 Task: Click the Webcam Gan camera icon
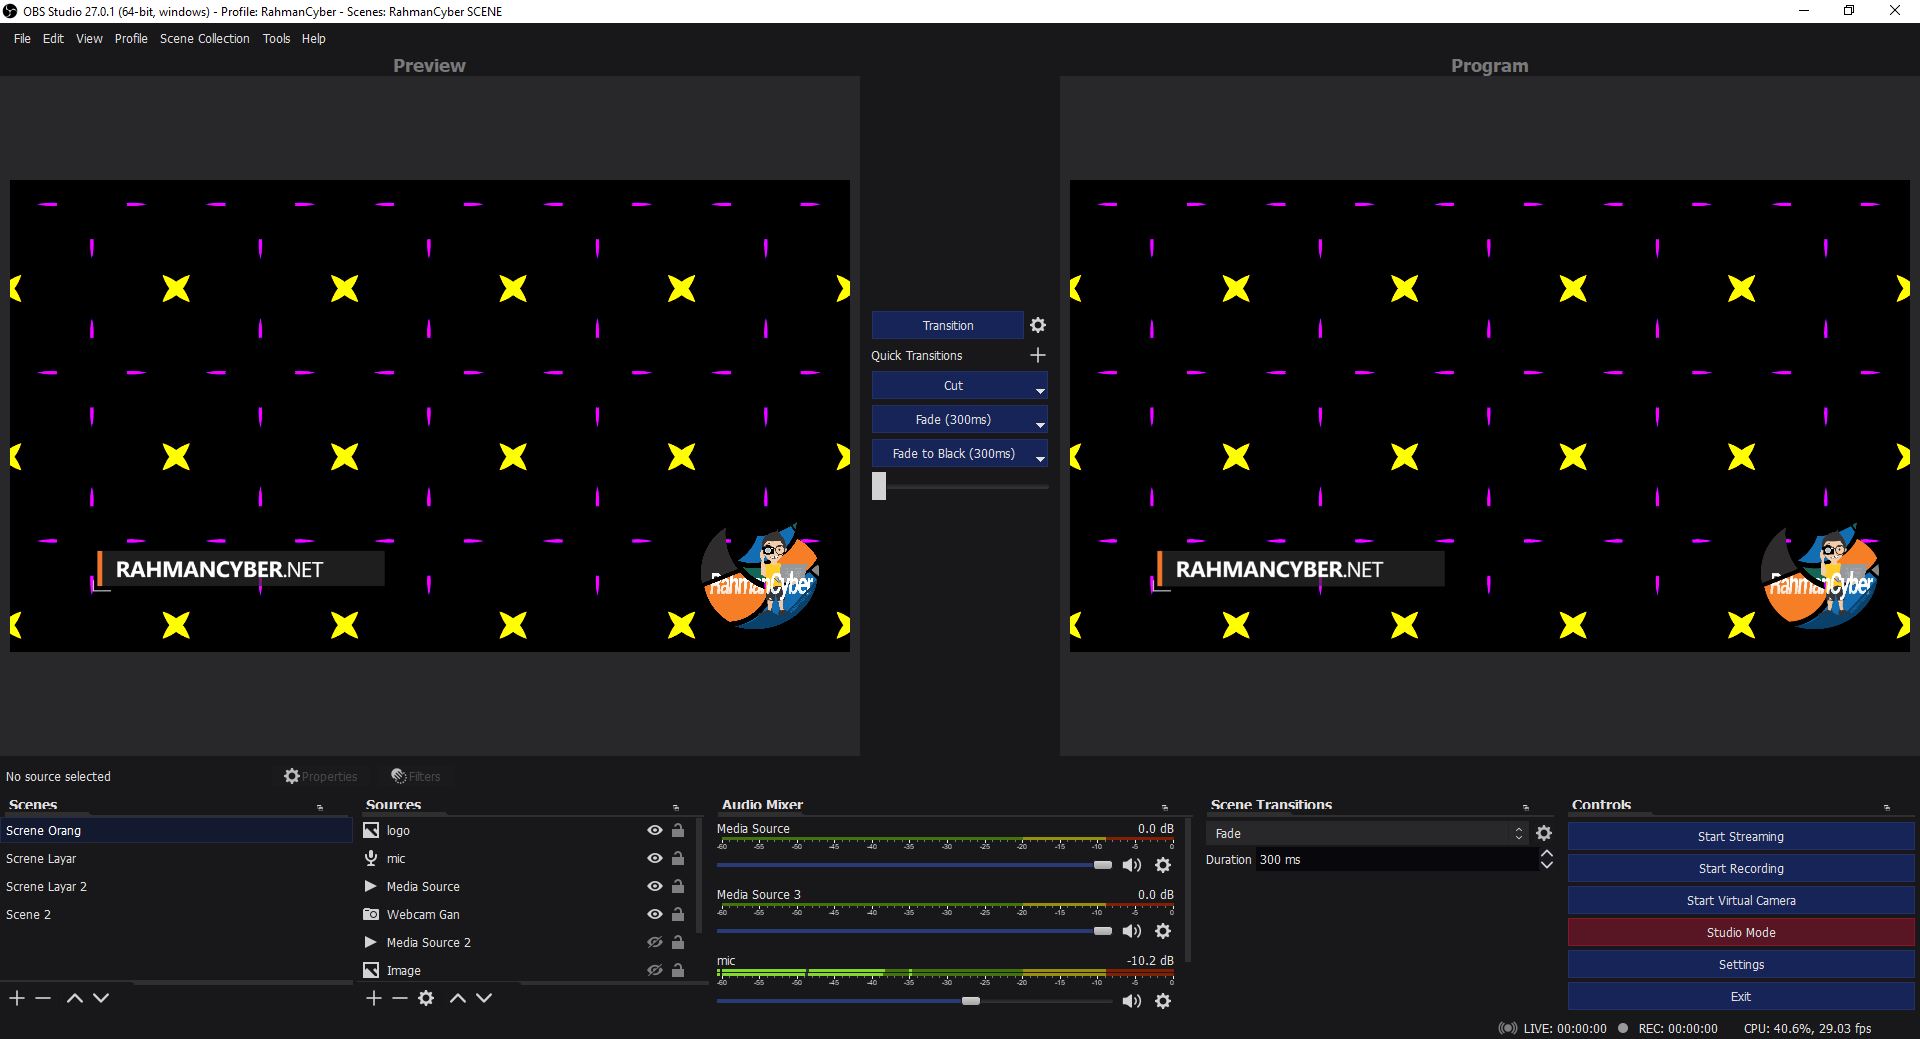click(x=371, y=914)
